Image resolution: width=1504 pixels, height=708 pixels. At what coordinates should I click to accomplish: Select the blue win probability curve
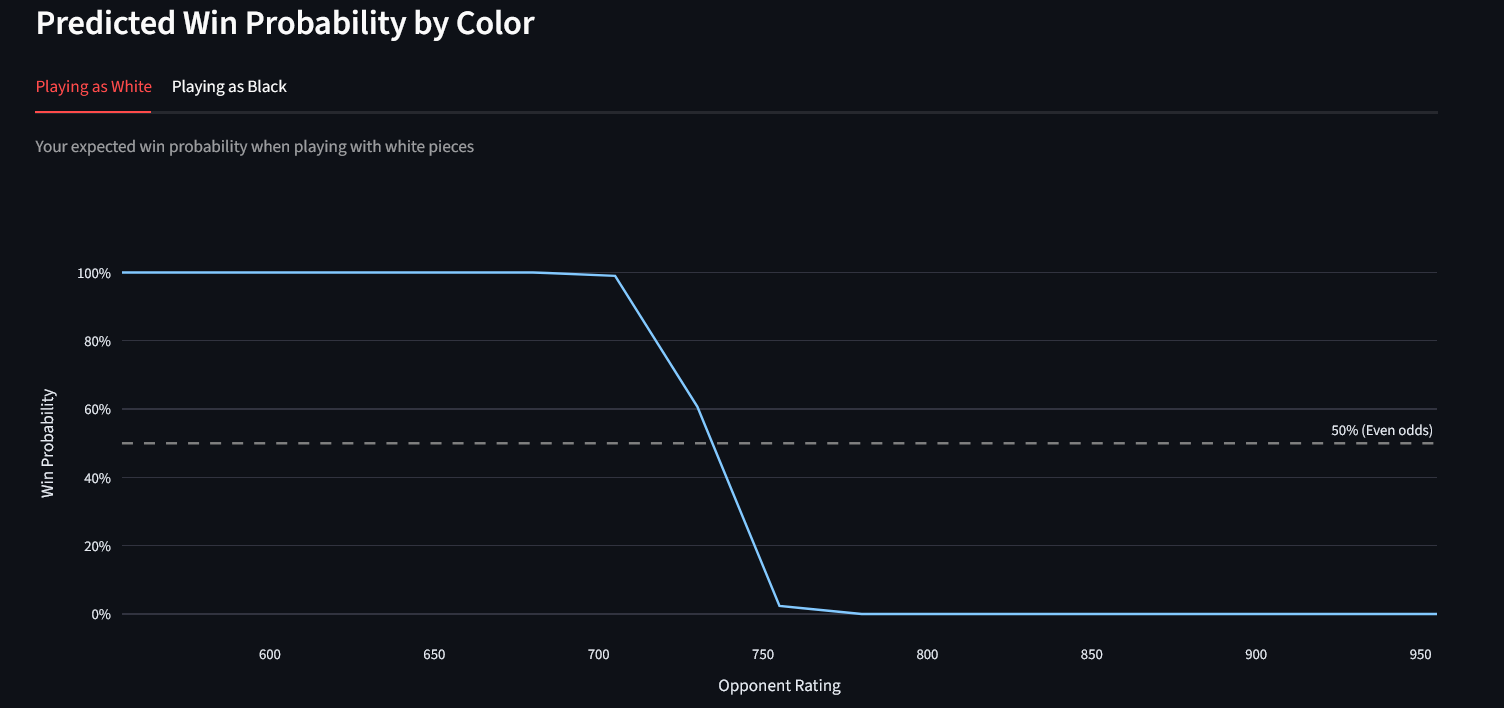coord(400,271)
